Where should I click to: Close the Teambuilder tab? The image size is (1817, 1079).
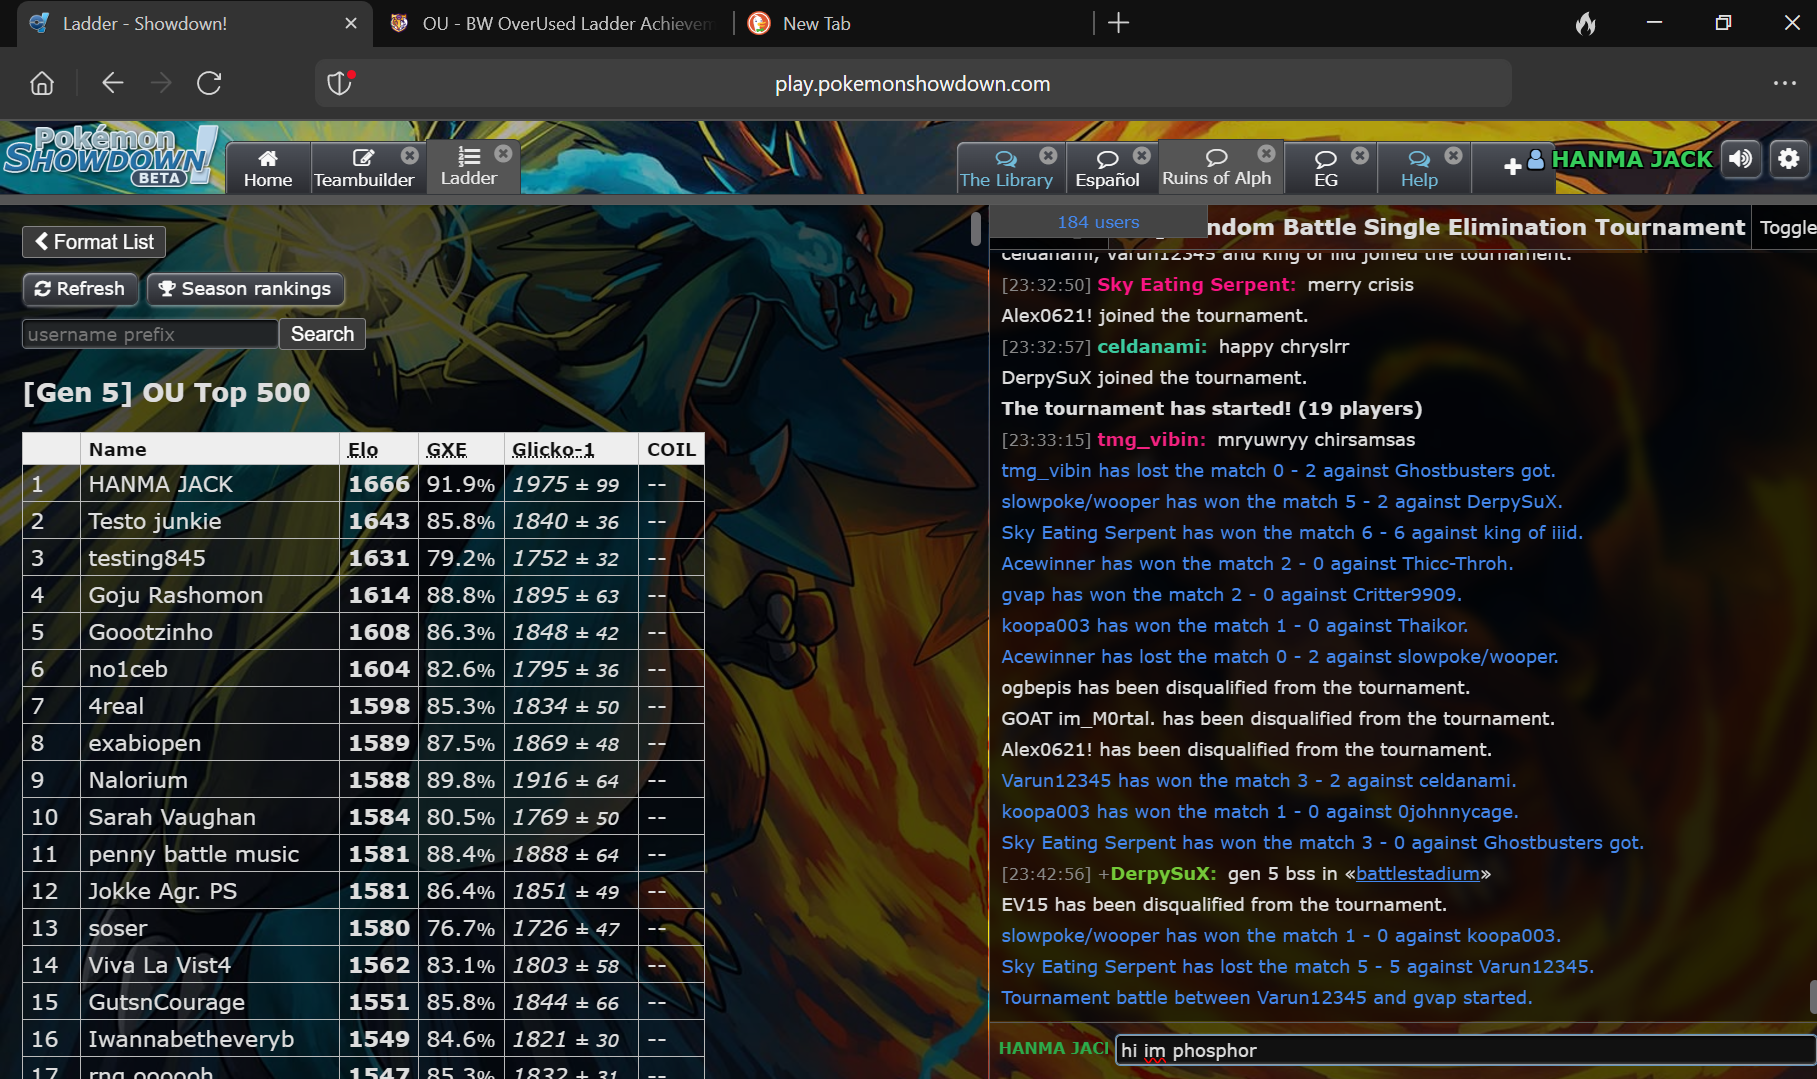(410, 155)
